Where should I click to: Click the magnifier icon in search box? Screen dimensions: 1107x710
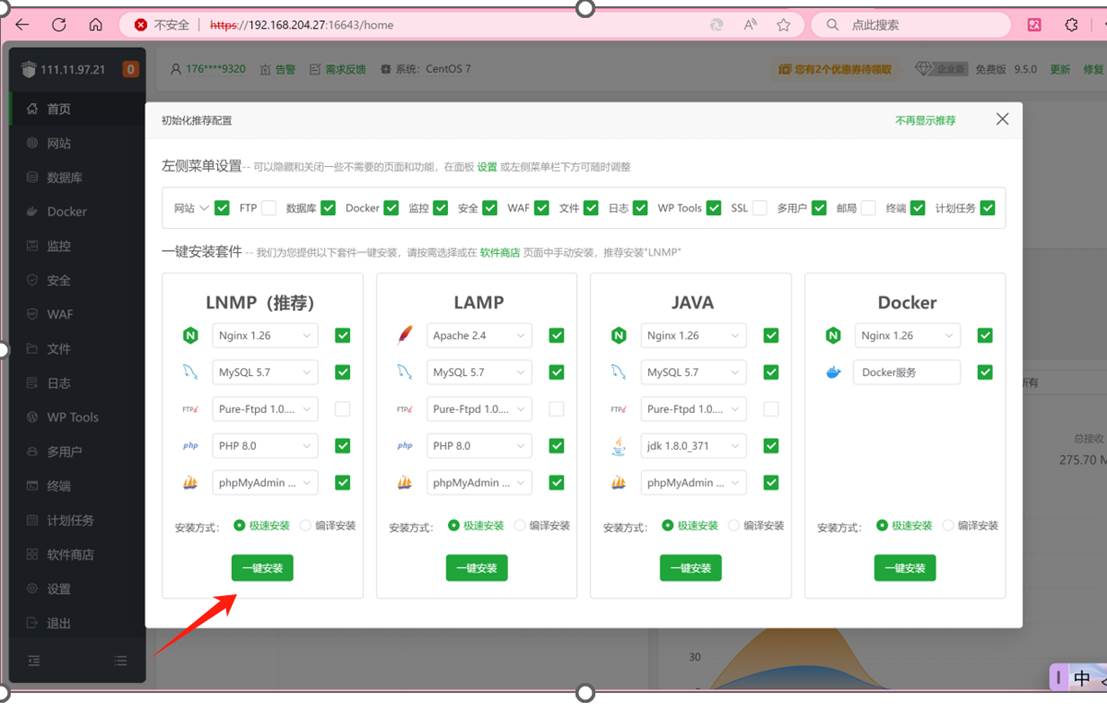click(833, 25)
